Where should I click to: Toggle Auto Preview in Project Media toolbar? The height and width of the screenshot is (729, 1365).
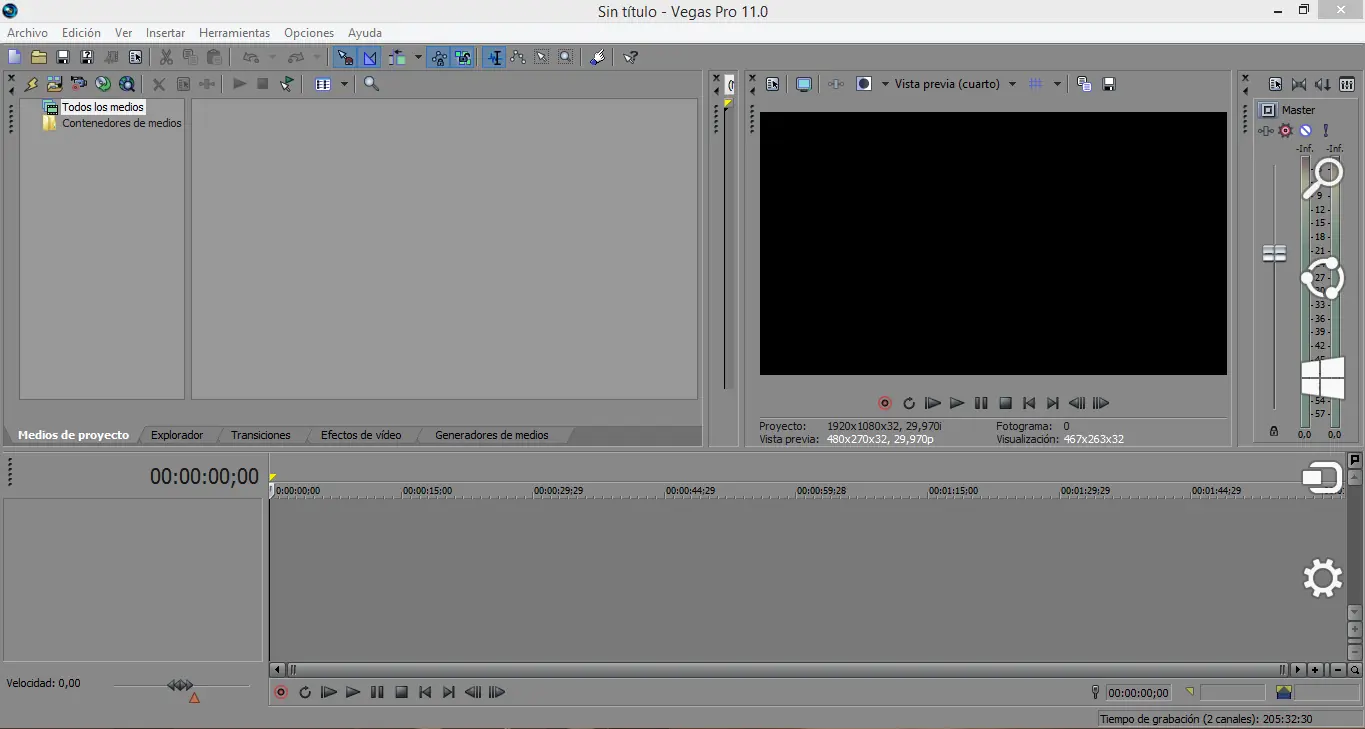(x=287, y=84)
